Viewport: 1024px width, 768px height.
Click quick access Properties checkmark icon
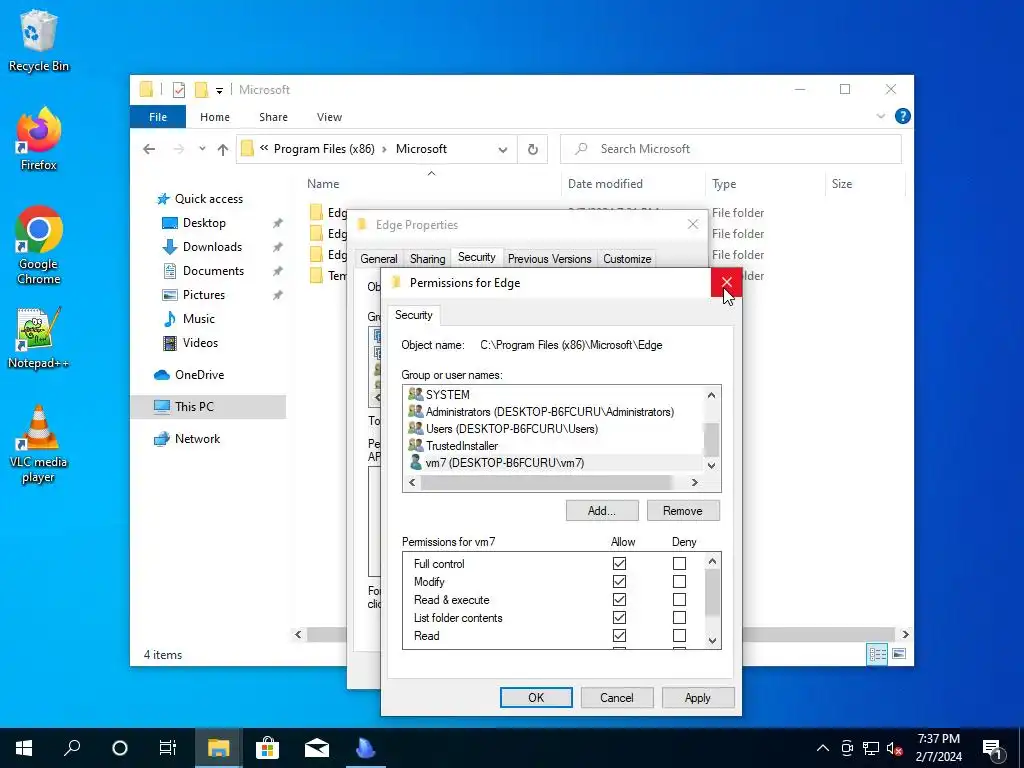click(x=179, y=90)
